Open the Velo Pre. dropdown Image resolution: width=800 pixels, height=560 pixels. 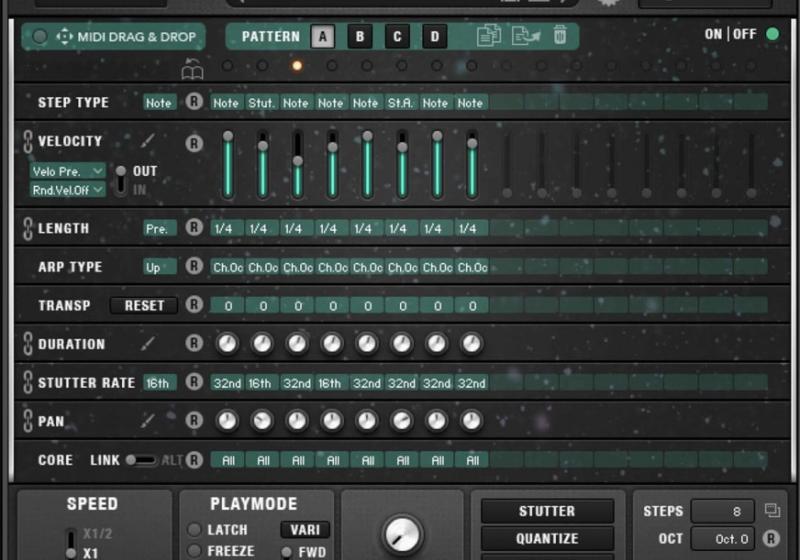click(x=68, y=172)
